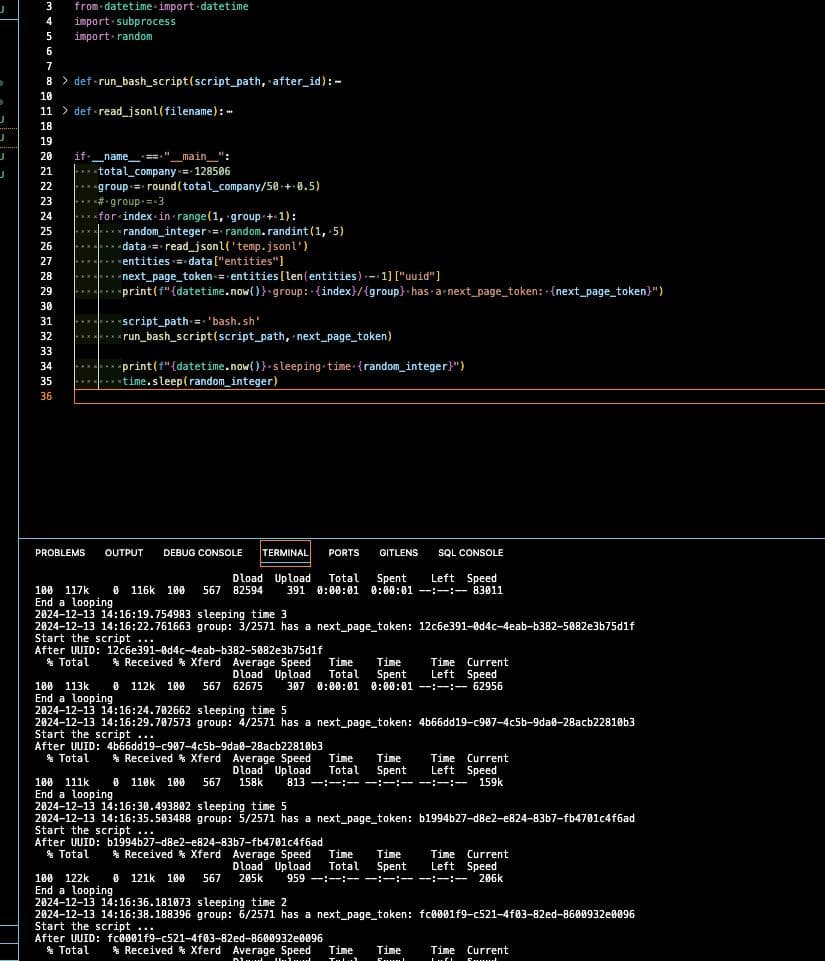Open the PROBLEMS panel tab
Viewport: 825px width, 961px height.
60,553
